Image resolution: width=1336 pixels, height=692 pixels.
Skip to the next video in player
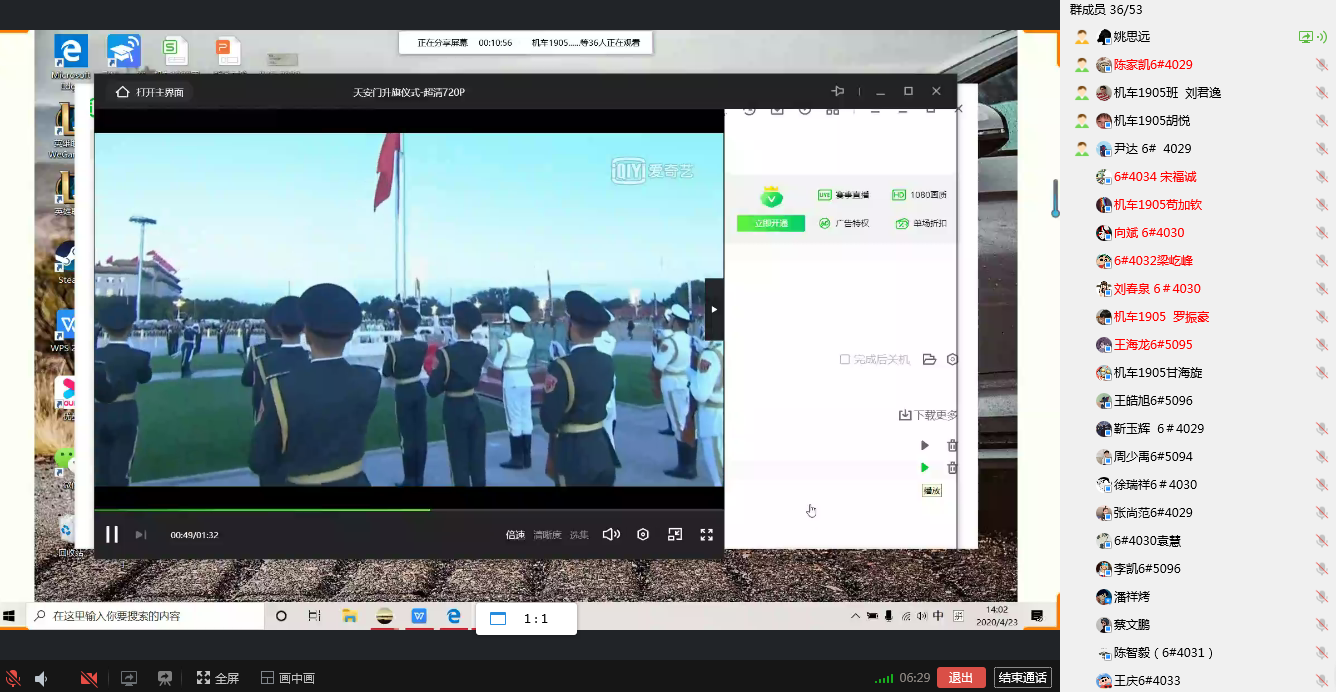coord(141,535)
